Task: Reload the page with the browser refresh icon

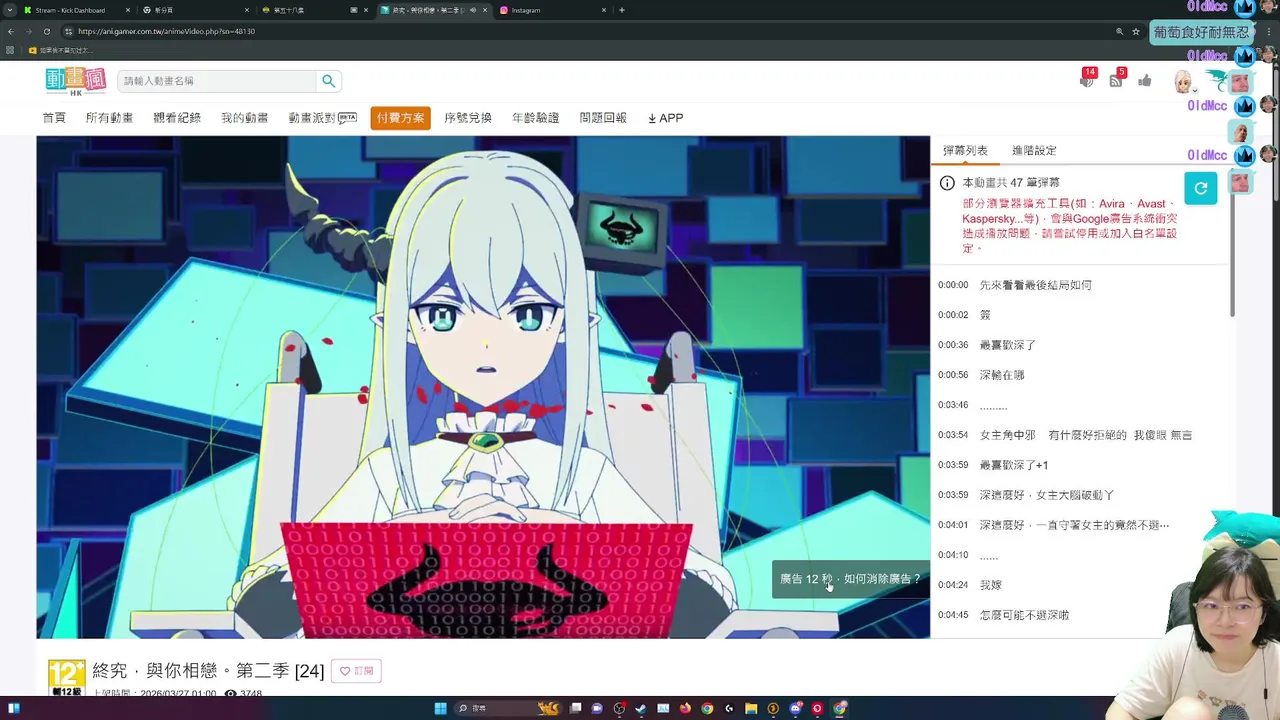Action: (x=46, y=31)
